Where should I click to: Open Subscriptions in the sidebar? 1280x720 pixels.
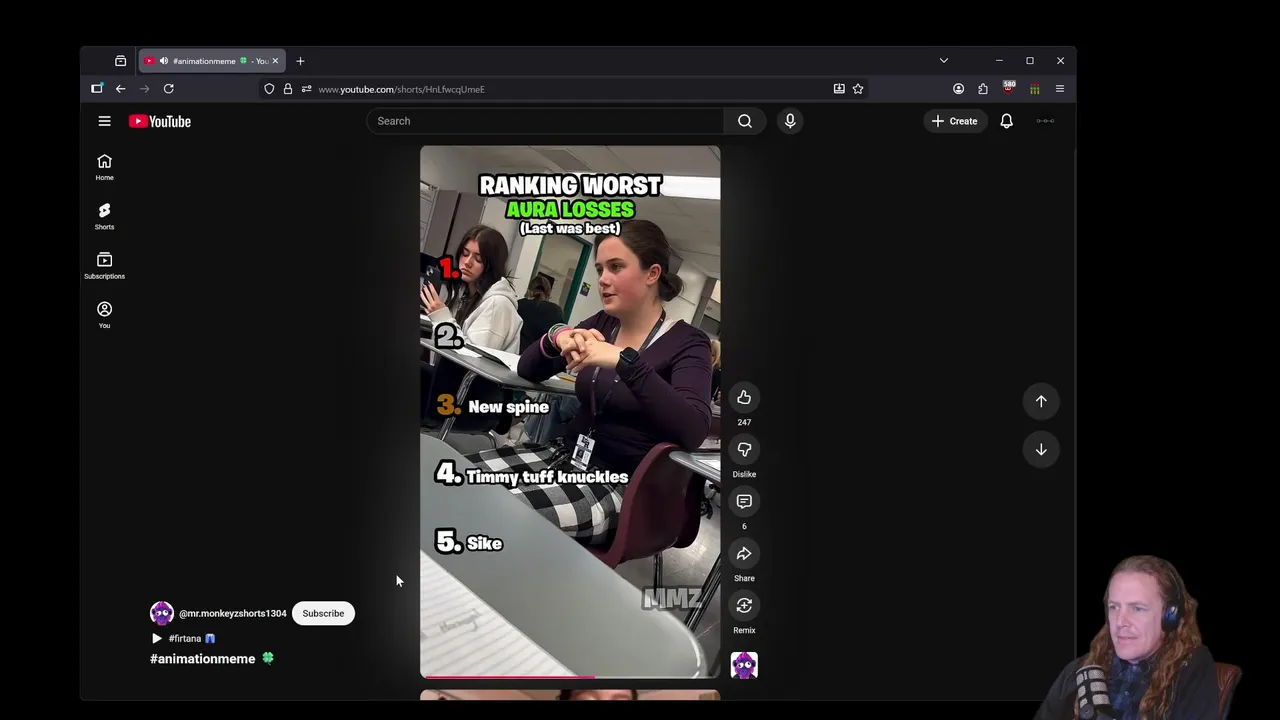104,265
